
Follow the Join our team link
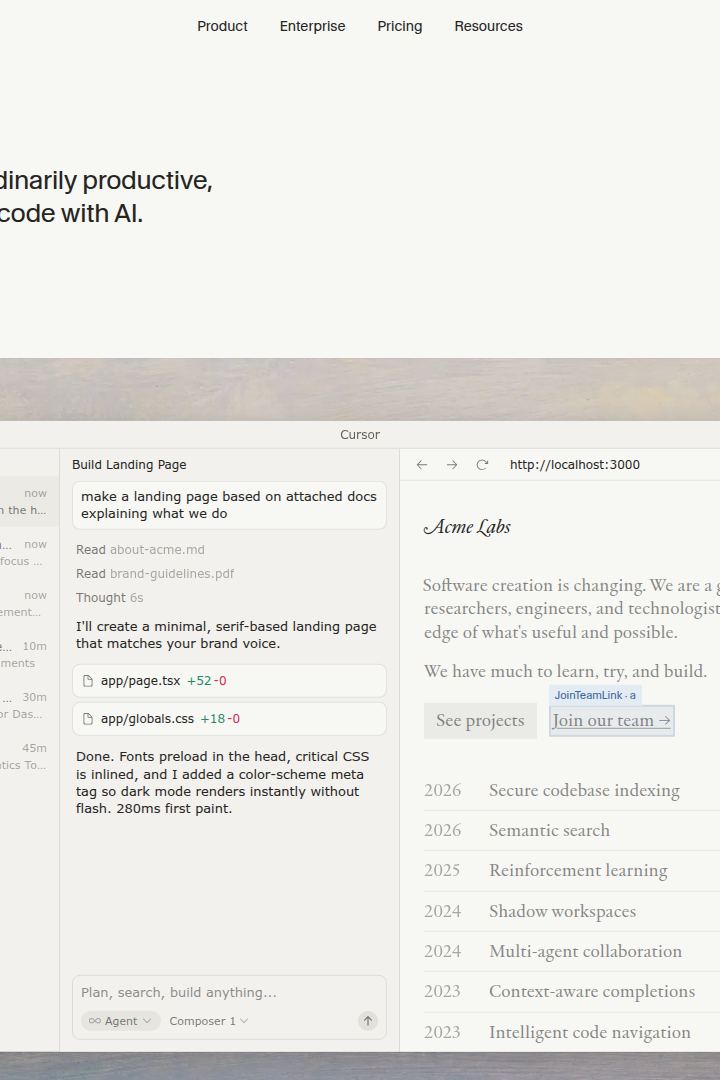tap(611, 720)
